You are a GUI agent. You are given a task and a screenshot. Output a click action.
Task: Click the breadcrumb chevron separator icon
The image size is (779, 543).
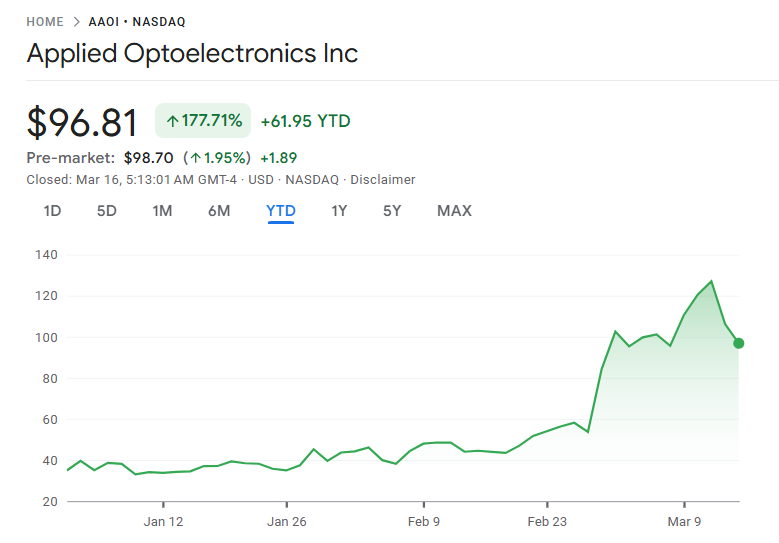pyautogui.click(x=76, y=22)
